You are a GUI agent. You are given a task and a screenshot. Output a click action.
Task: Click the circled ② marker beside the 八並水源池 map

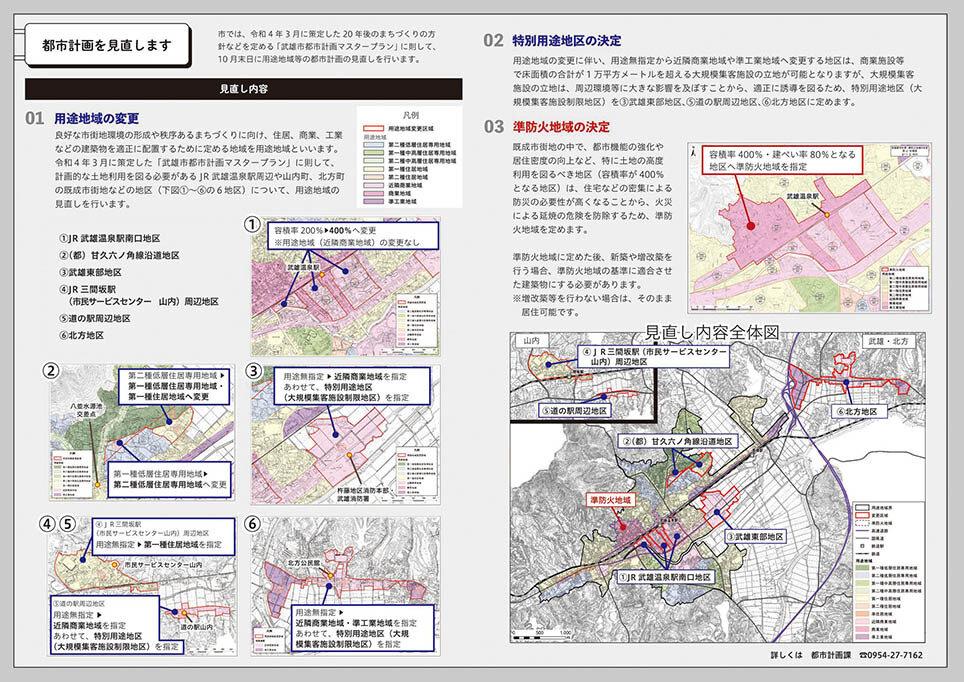pyautogui.click(x=50, y=371)
